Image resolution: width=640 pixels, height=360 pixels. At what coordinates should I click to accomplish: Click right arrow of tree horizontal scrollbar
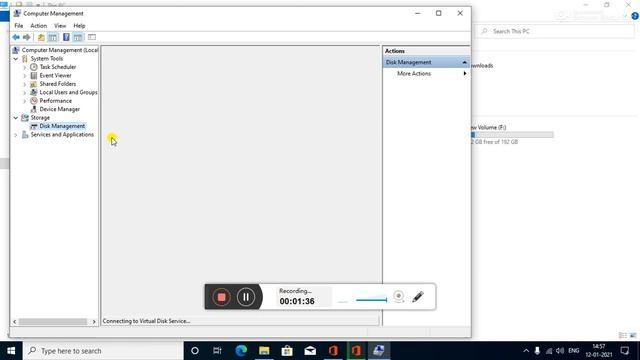click(x=94, y=322)
